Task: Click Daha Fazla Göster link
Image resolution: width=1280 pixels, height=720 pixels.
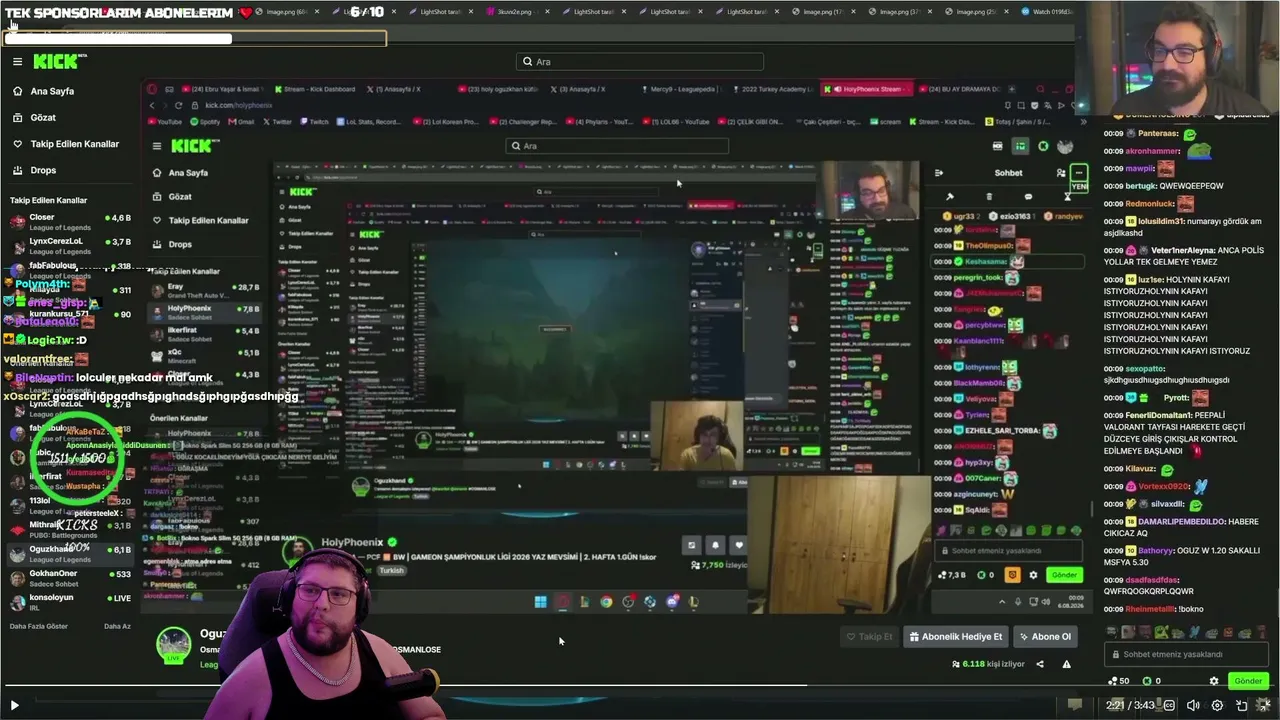Action: click(39, 626)
